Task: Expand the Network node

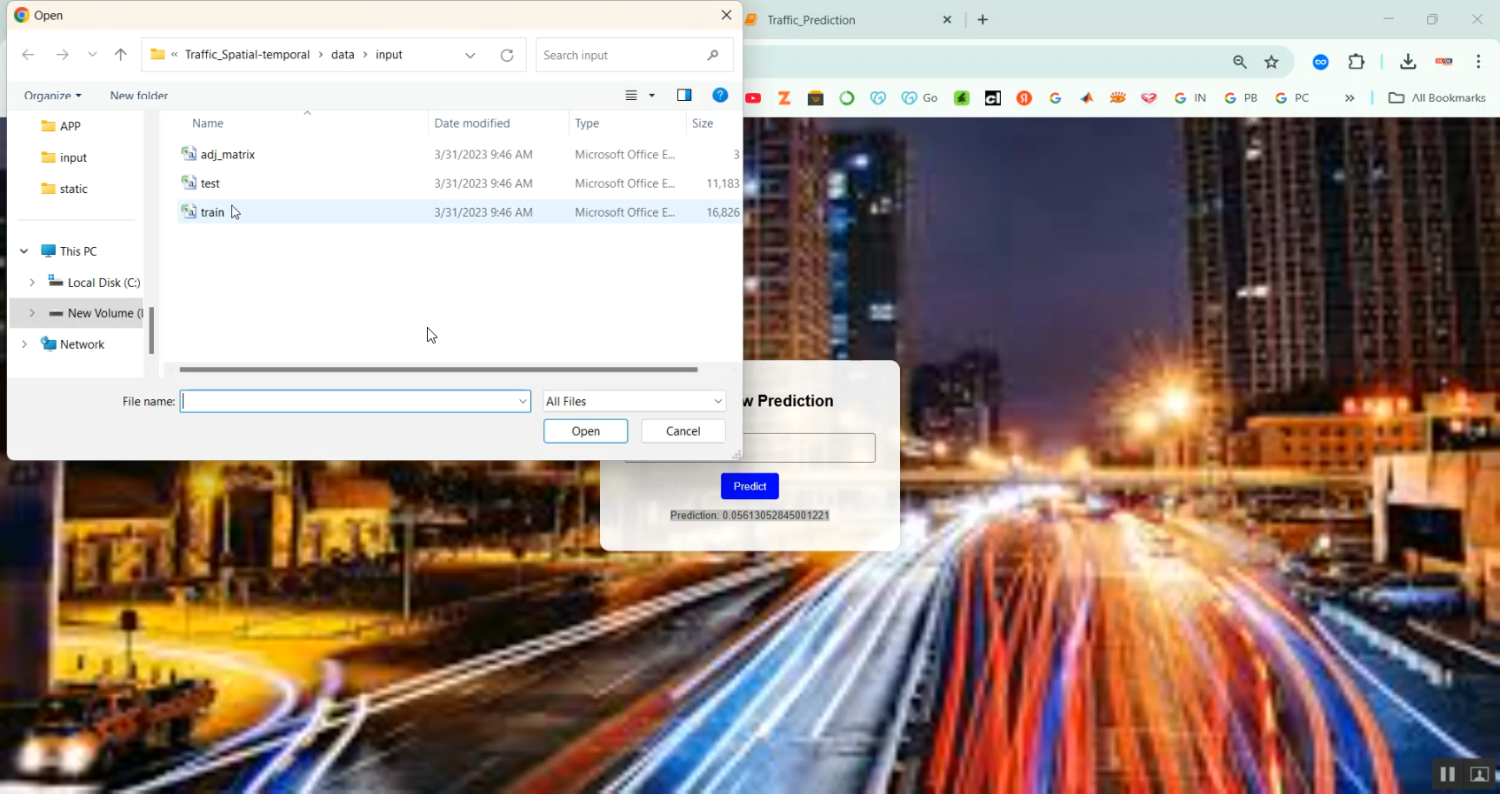Action: coord(24,344)
